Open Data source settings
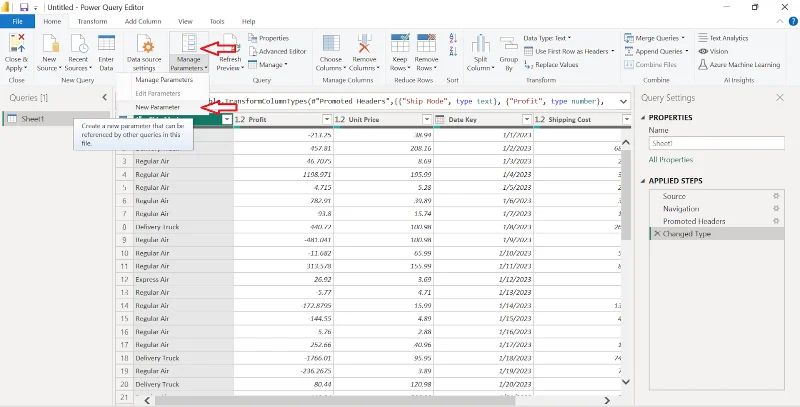Image resolution: width=800 pixels, height=407 pixels. pyautogui.click(x=144, y=53)
